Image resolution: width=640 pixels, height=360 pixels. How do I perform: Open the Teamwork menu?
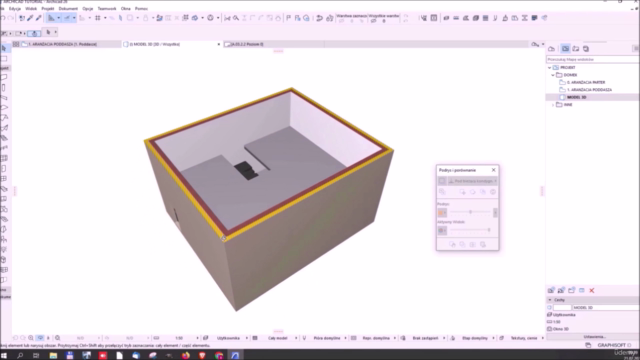coord(107,9)
